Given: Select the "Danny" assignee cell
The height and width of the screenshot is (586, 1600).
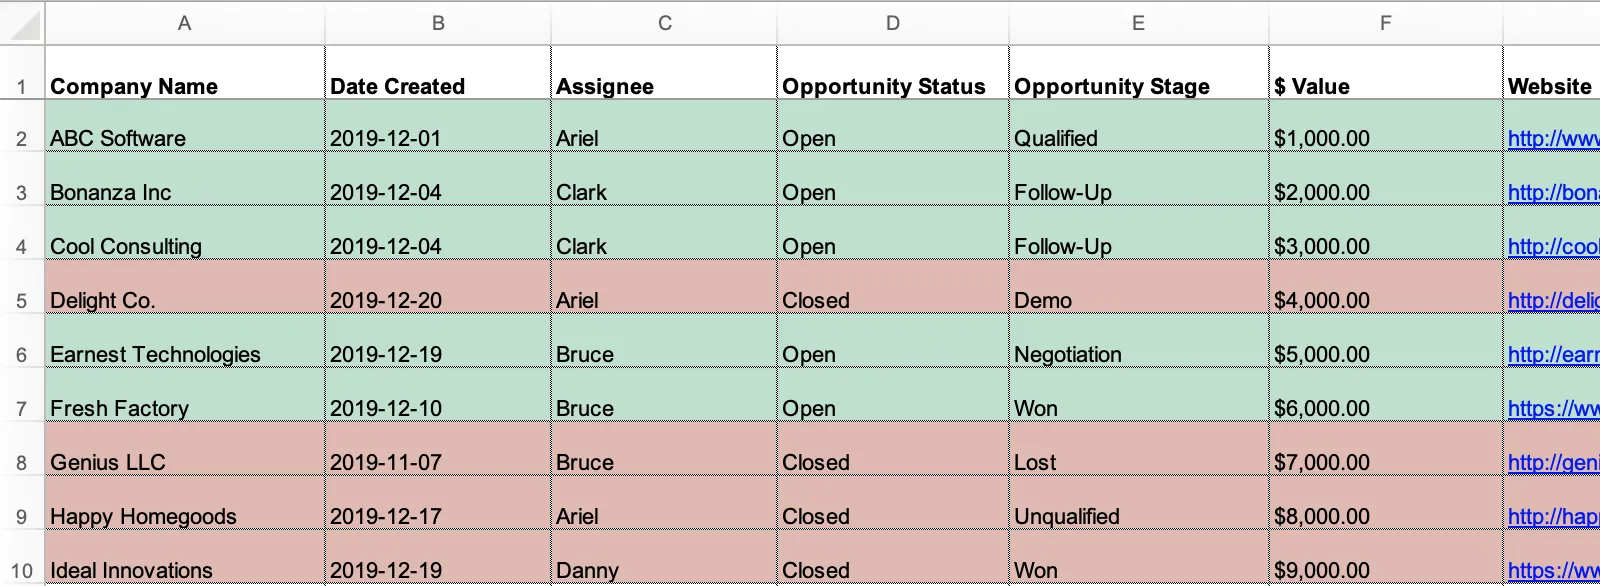Looking at the screenshot, I should point(587,570).
